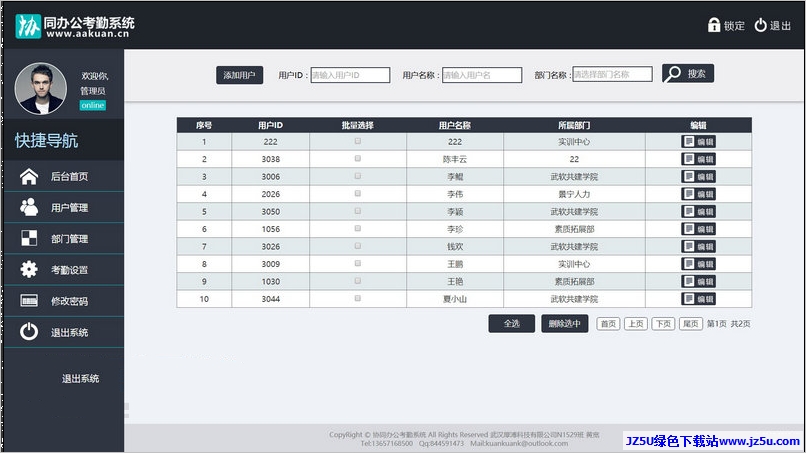The height and width of the screenshot is (453, 806).
Task: Click the 全选 button
Action: tap(511, 323)
